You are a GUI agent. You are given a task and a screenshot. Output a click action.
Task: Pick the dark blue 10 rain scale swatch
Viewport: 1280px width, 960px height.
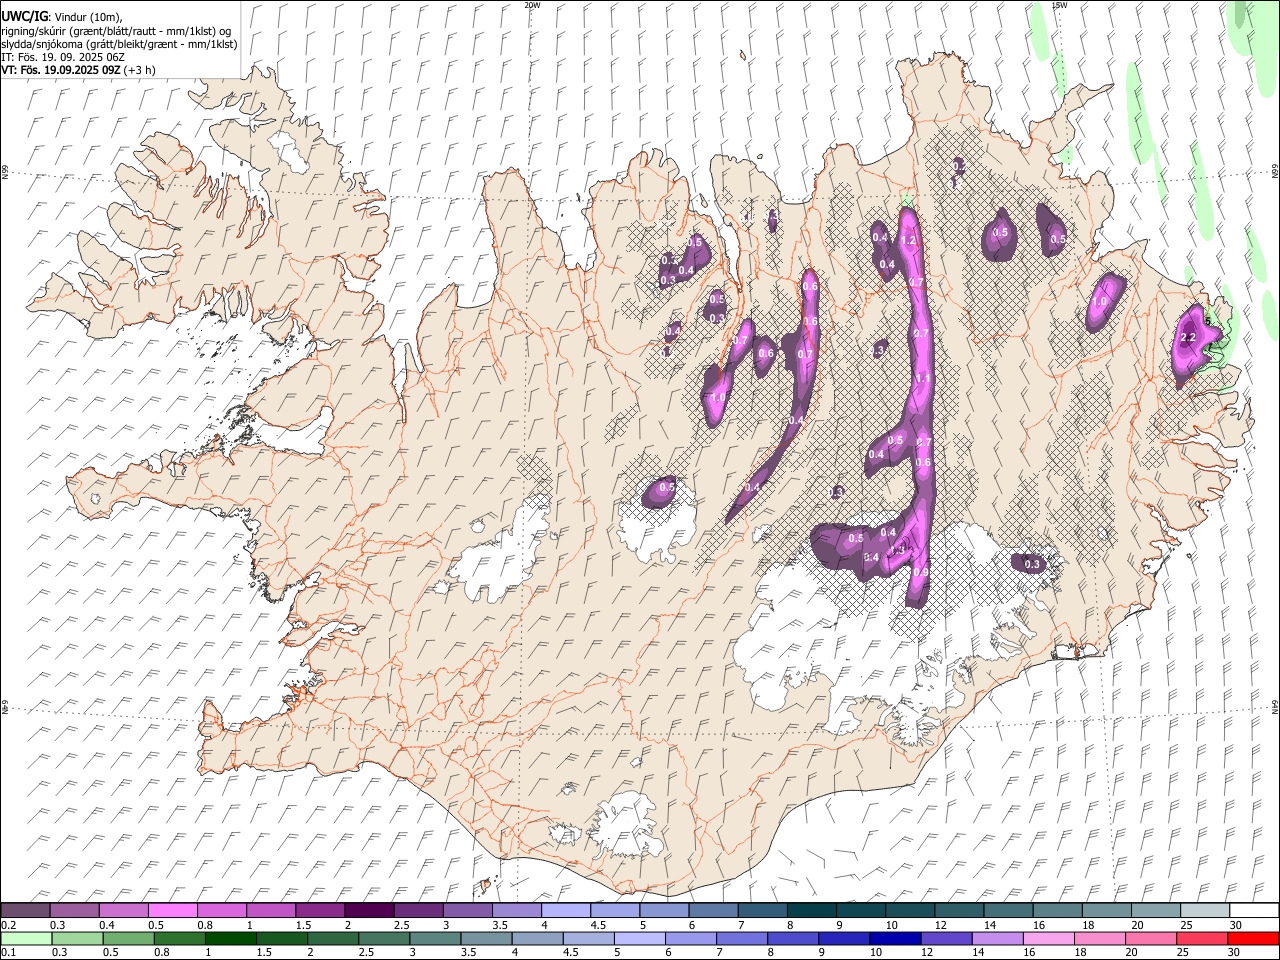pos(894,938)
